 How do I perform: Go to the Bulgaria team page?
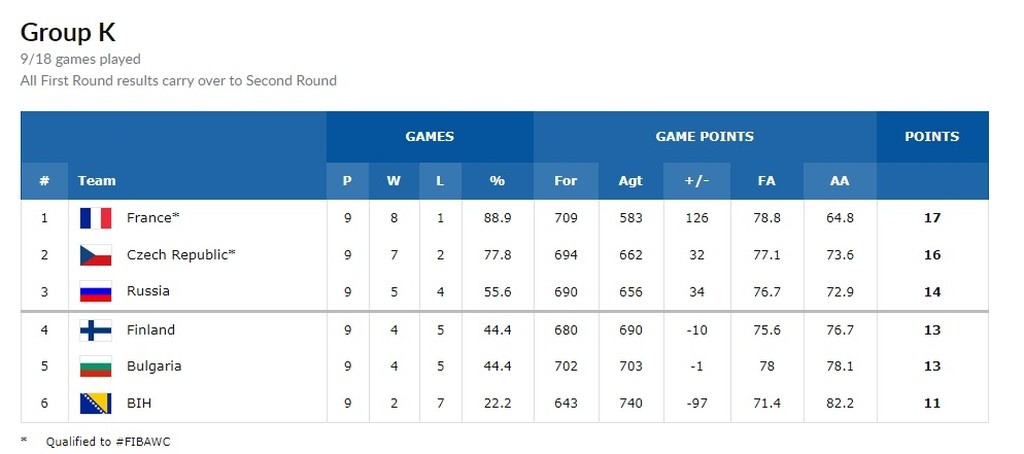(154, 367)
